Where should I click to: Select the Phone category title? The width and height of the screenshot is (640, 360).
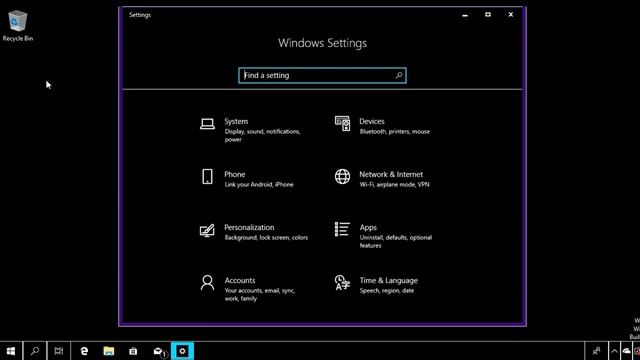pos(235,174)
